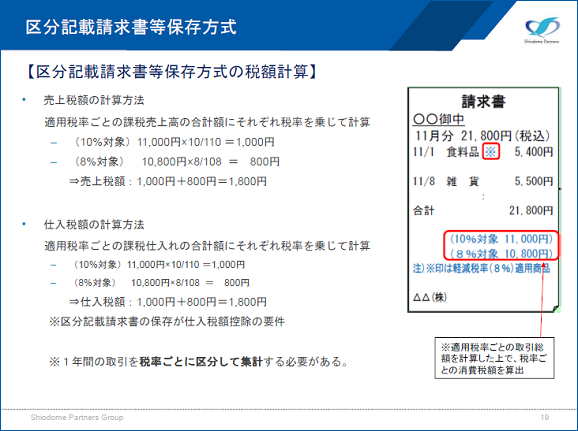Click the Shiodome Partners logo
This screenshot has width=578, height=431.
pos(542,31)
